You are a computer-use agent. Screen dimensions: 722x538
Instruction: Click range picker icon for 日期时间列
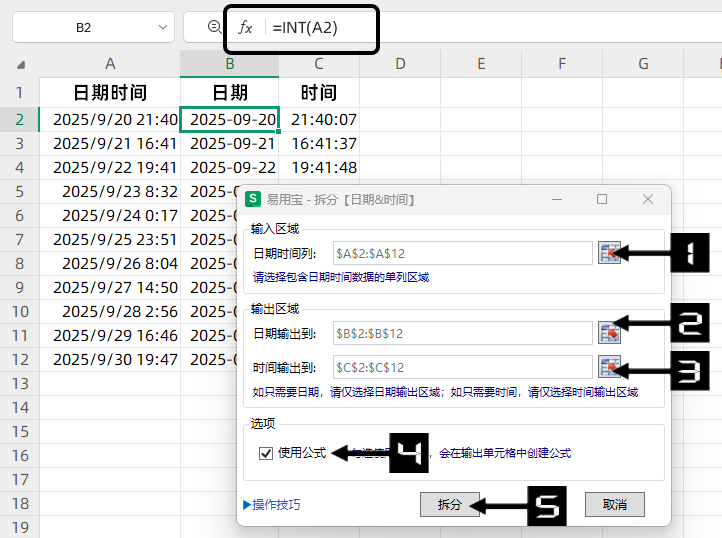point(609,253)
